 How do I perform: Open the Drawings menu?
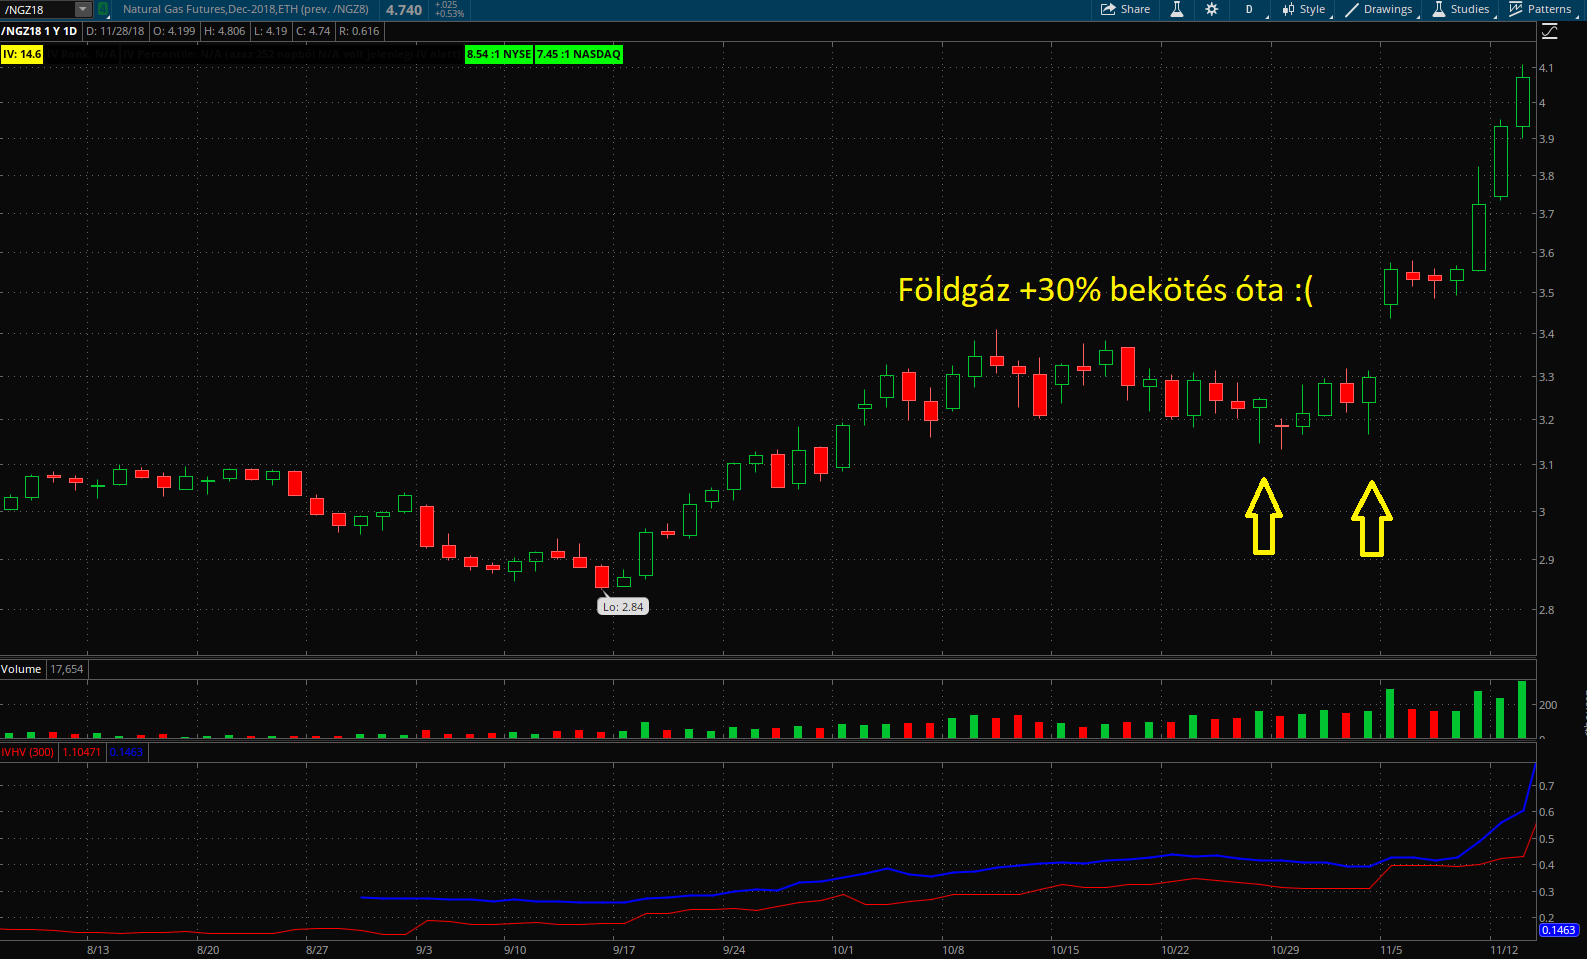[x=1380, y=9]
